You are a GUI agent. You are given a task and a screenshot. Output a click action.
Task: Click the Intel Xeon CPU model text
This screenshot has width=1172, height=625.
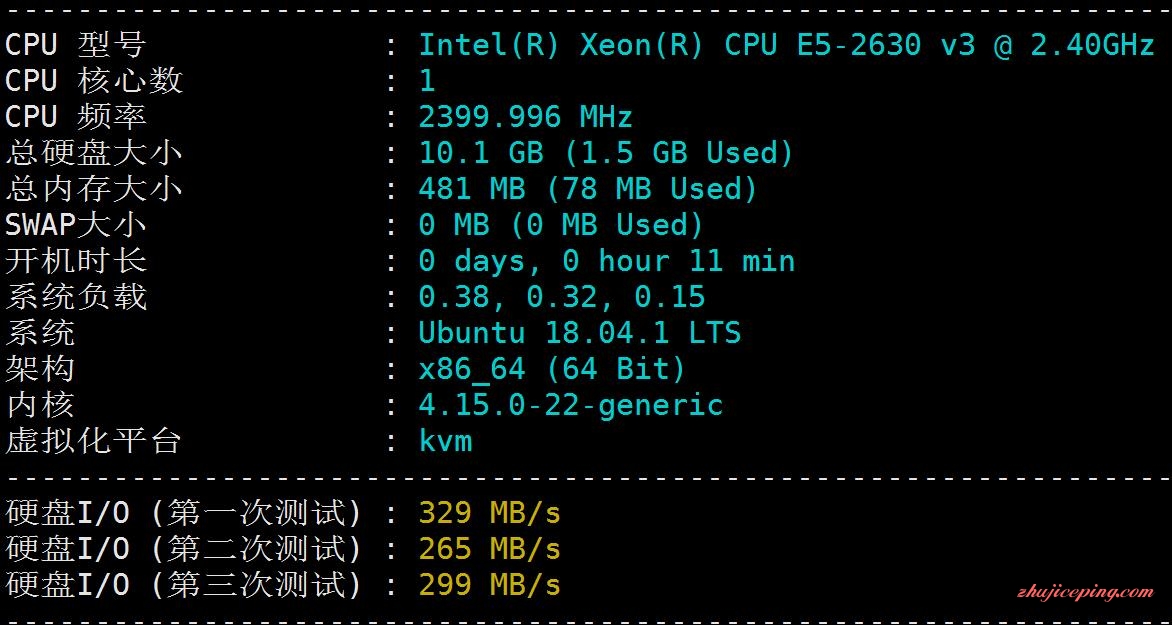tap(786, 45)
